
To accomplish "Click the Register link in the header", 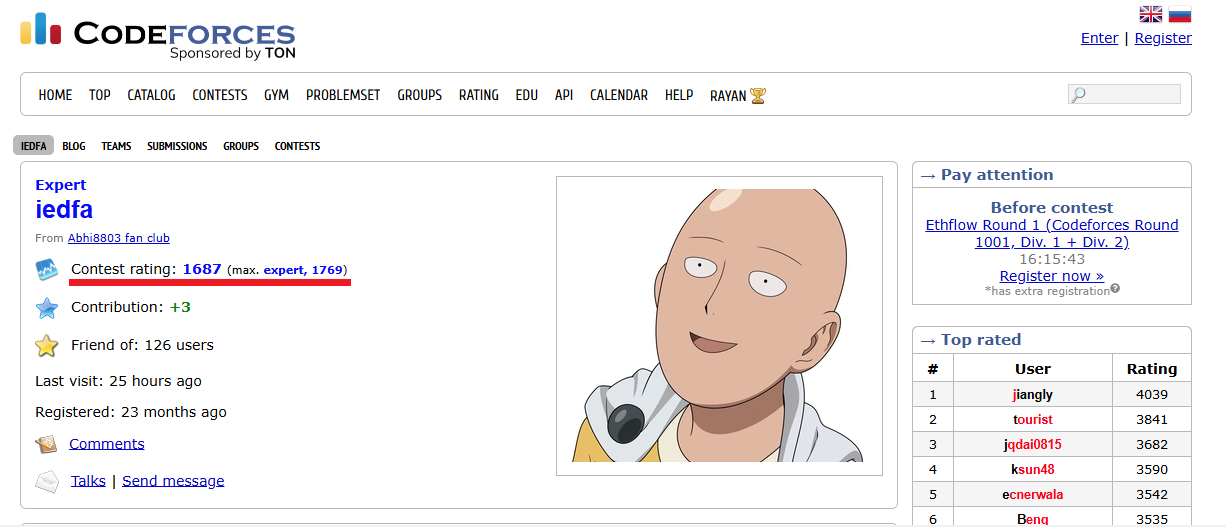I will [x=1163, y=38].
